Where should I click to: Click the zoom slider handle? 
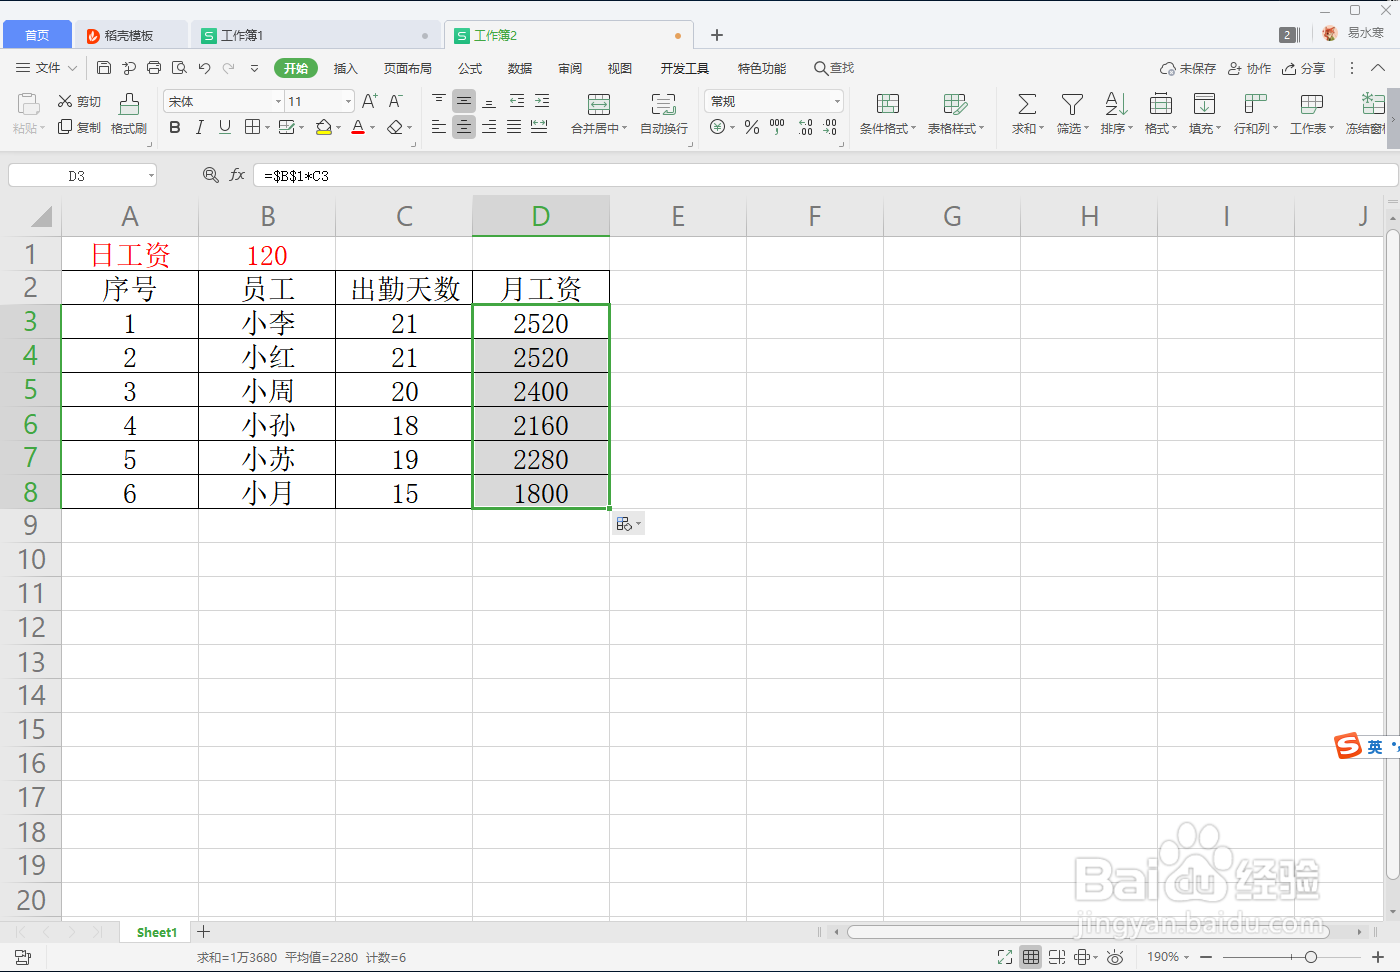[x=1311, y=957]
